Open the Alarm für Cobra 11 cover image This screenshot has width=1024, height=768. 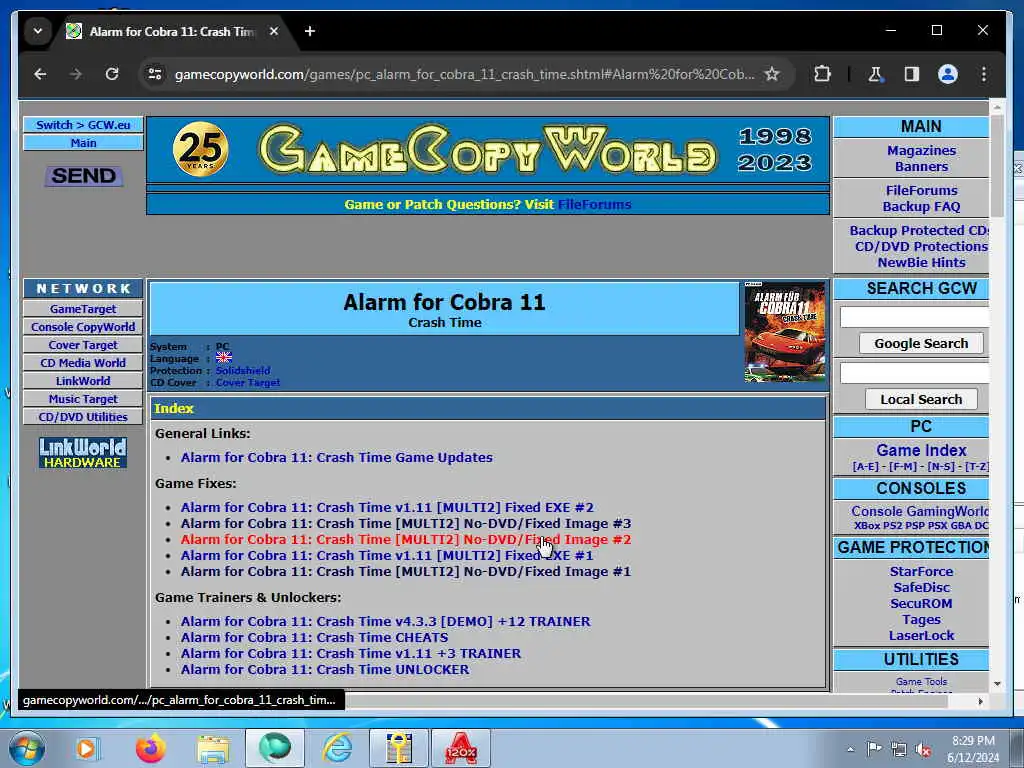point(784,332)
